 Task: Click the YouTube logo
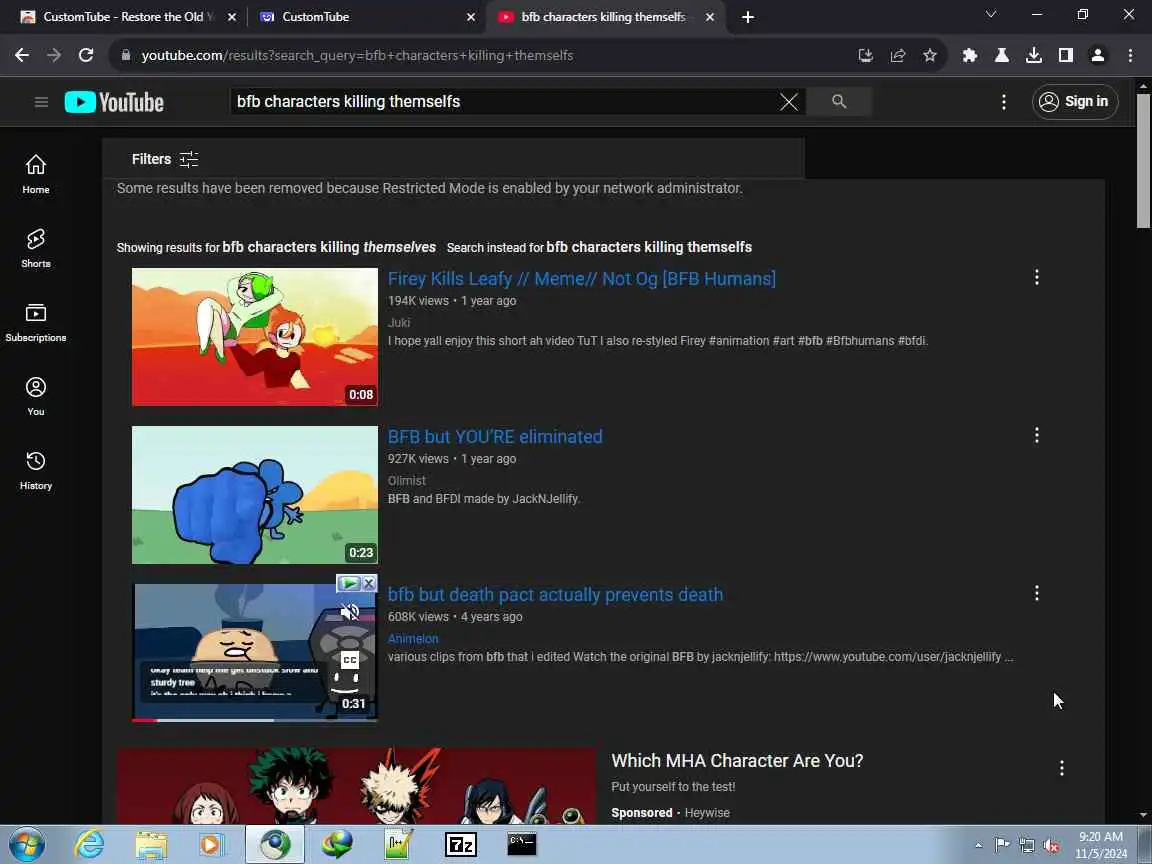[x=115, y=102]
